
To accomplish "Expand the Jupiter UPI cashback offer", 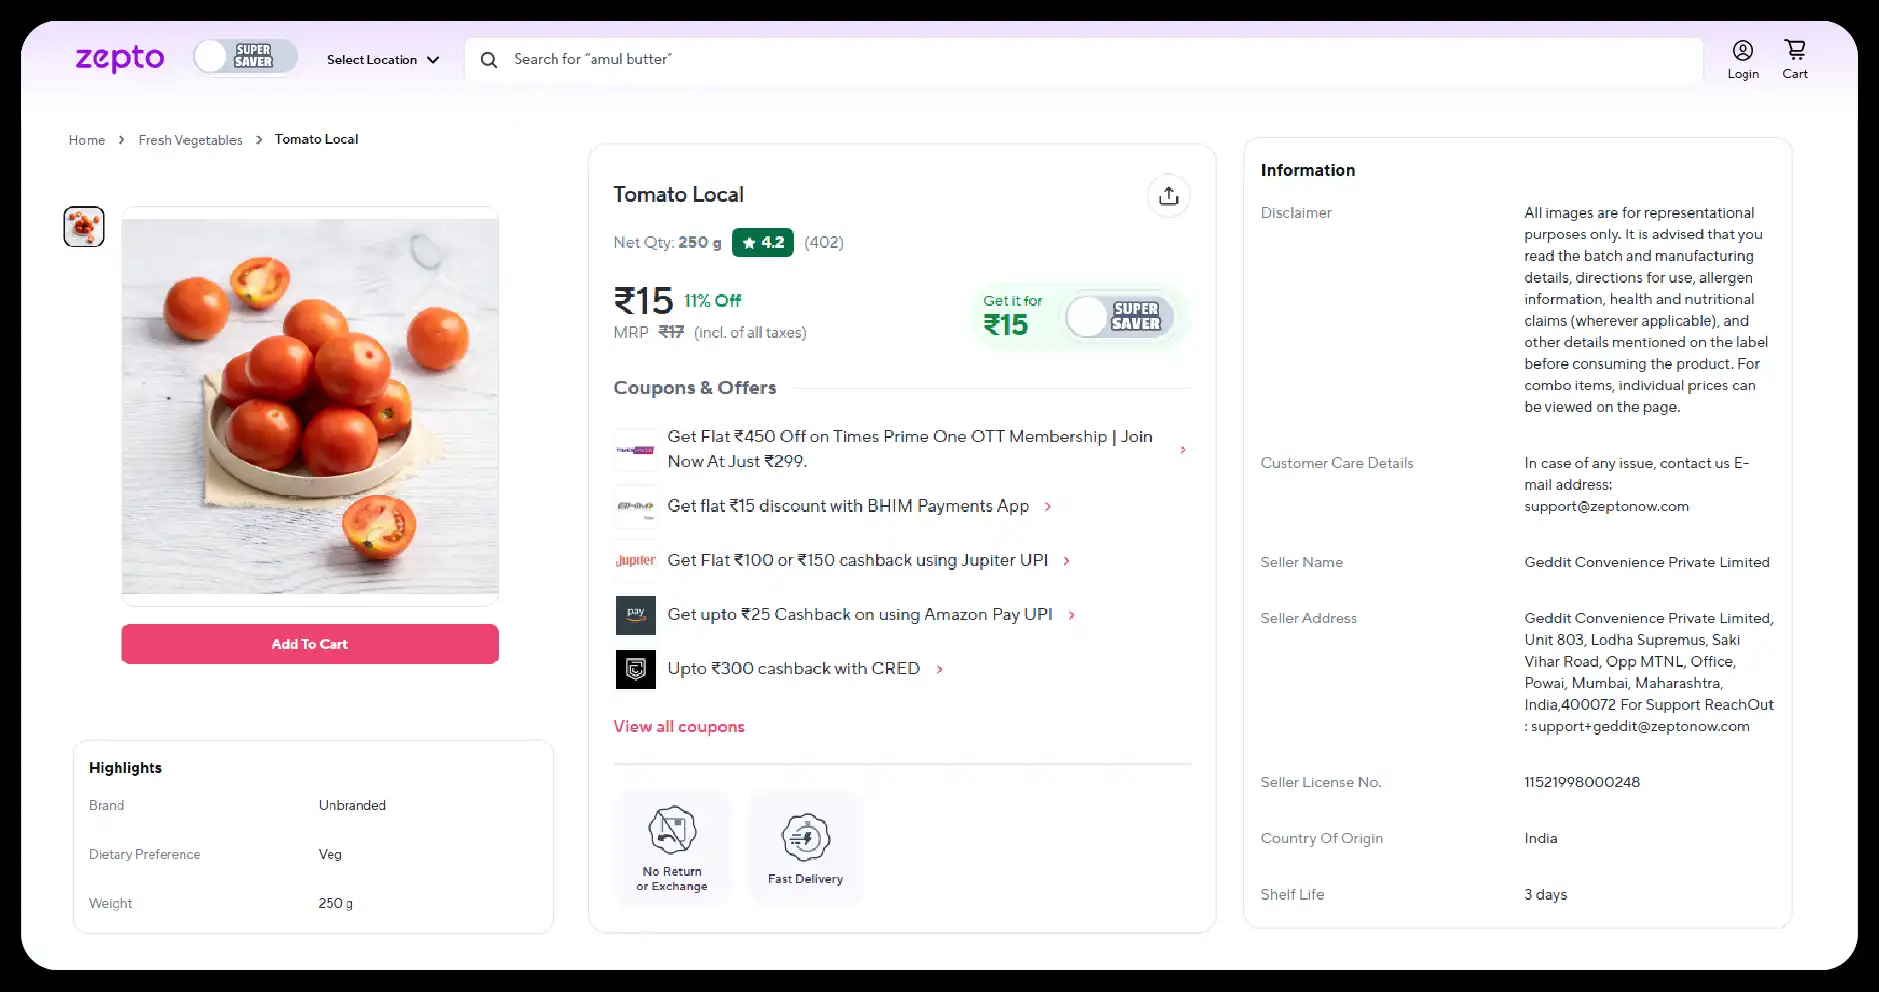I will click(1066, 561).
